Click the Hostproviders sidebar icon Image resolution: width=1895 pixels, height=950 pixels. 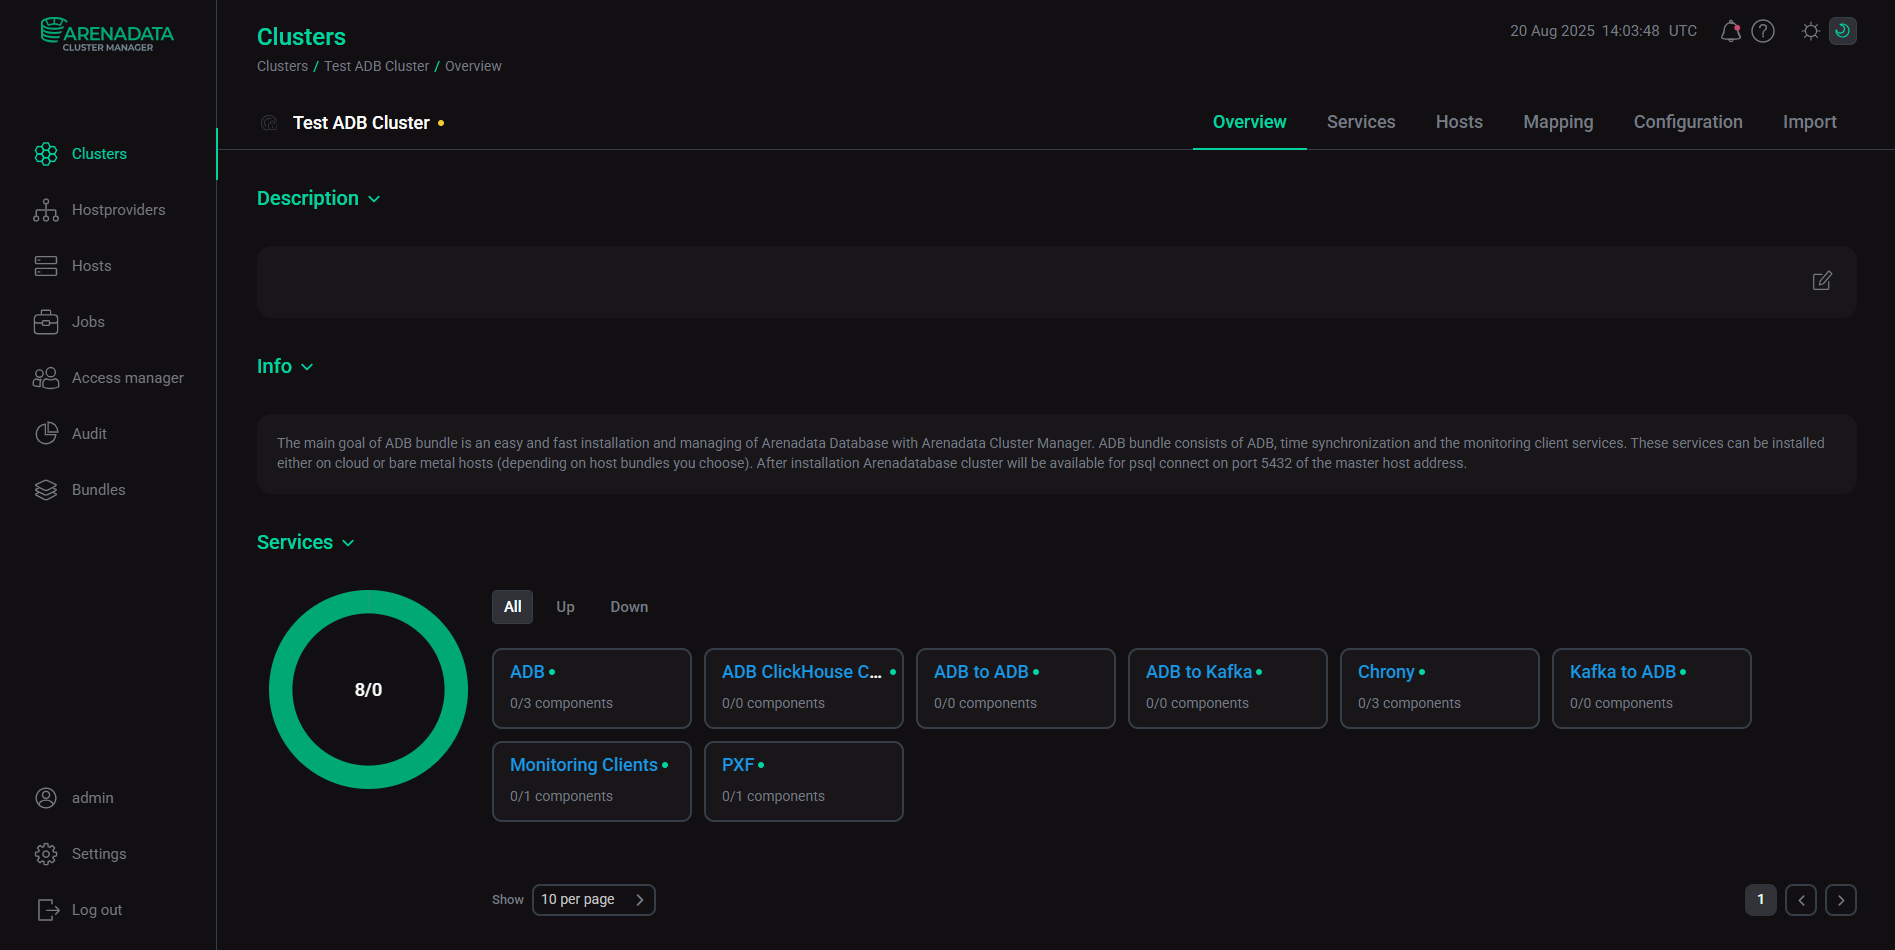coord(46,210)
